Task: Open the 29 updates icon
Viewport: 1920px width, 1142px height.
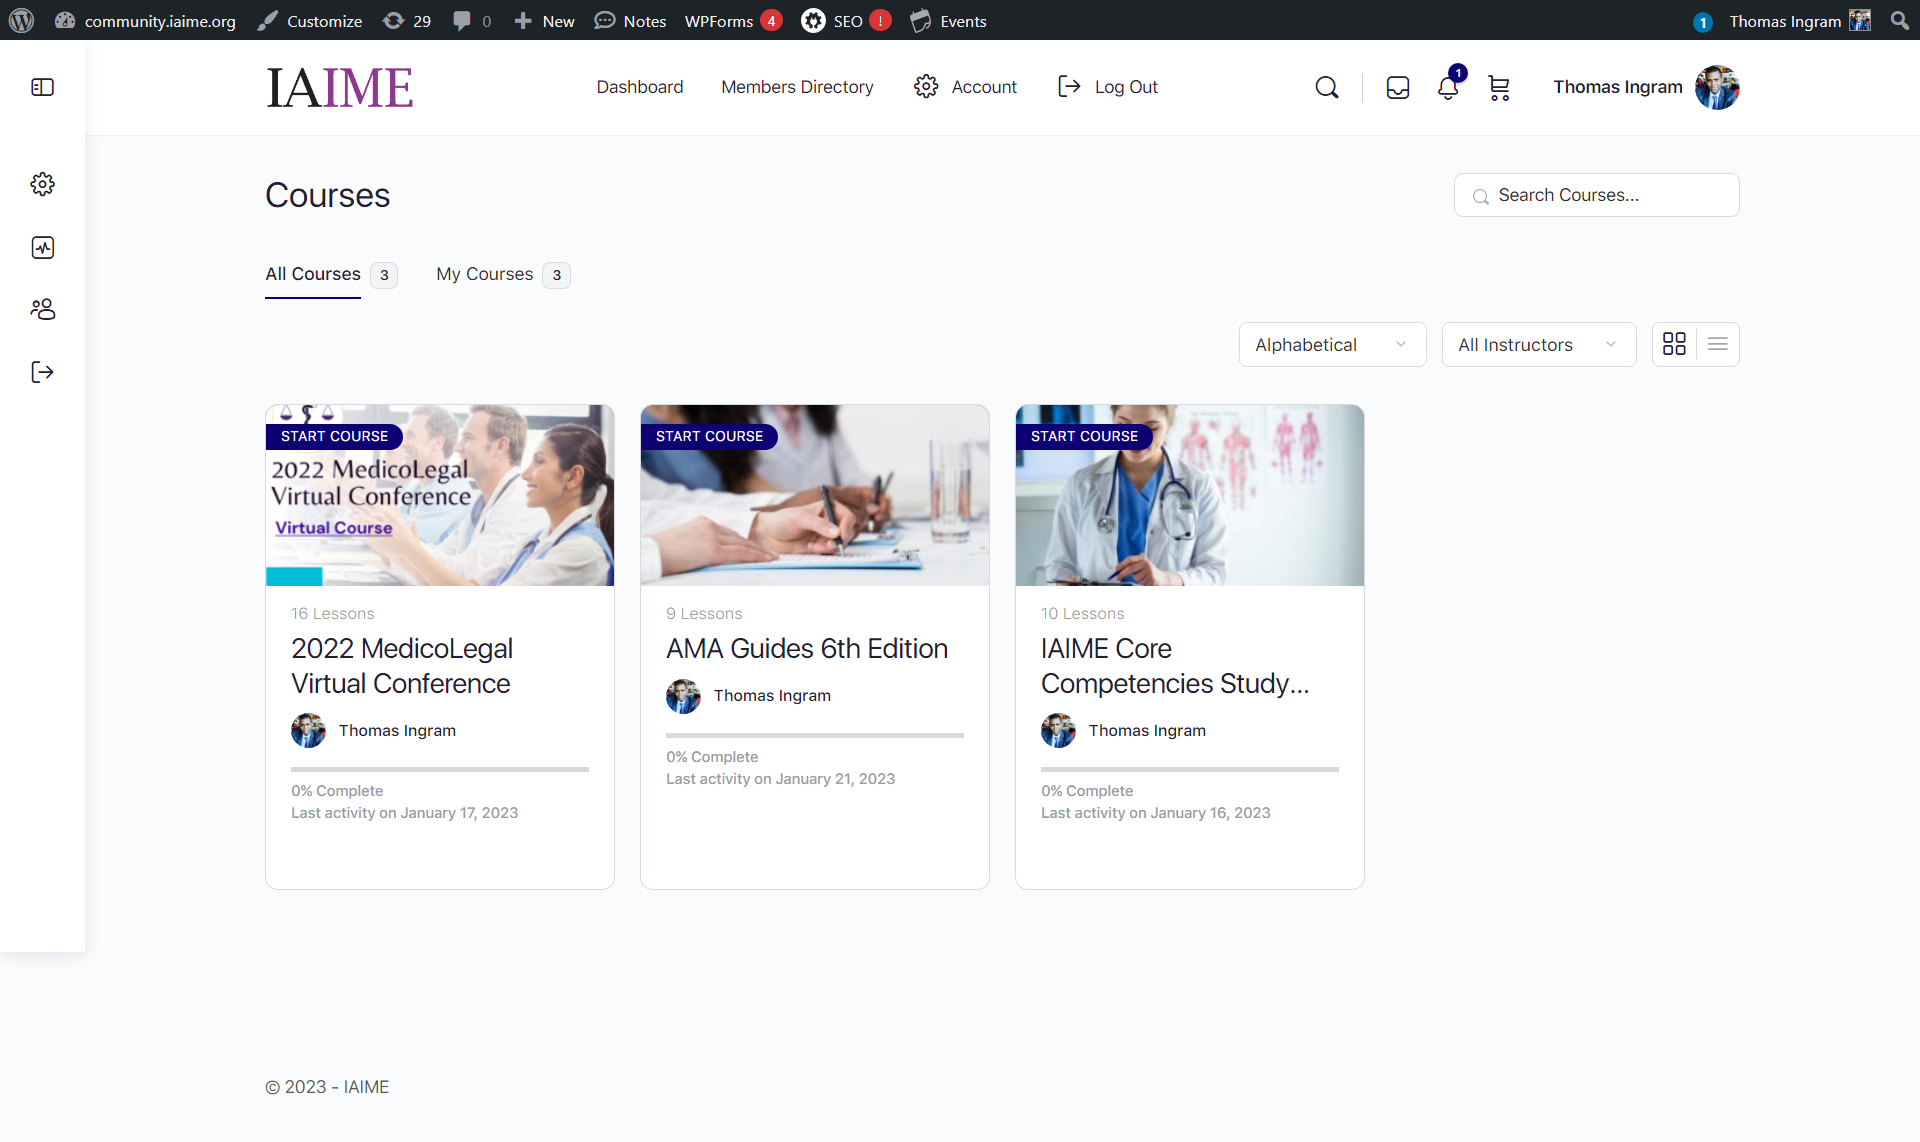Action: tap(407, 21)
